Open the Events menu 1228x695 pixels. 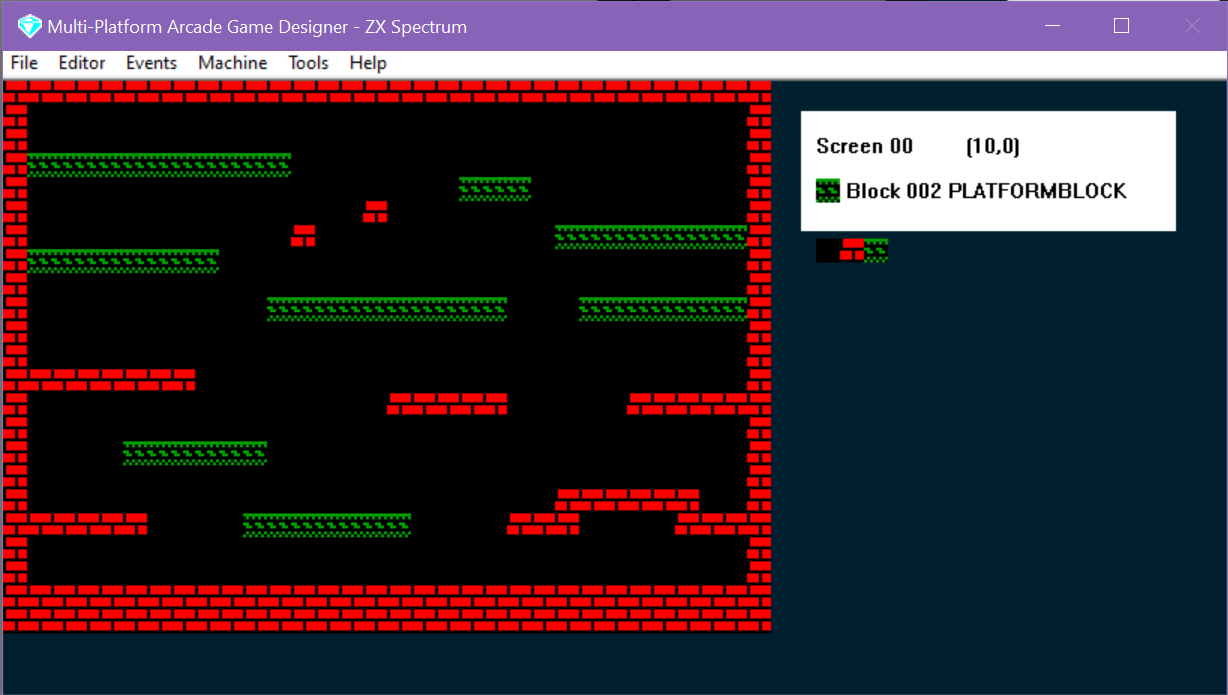[x=151, y=63]
